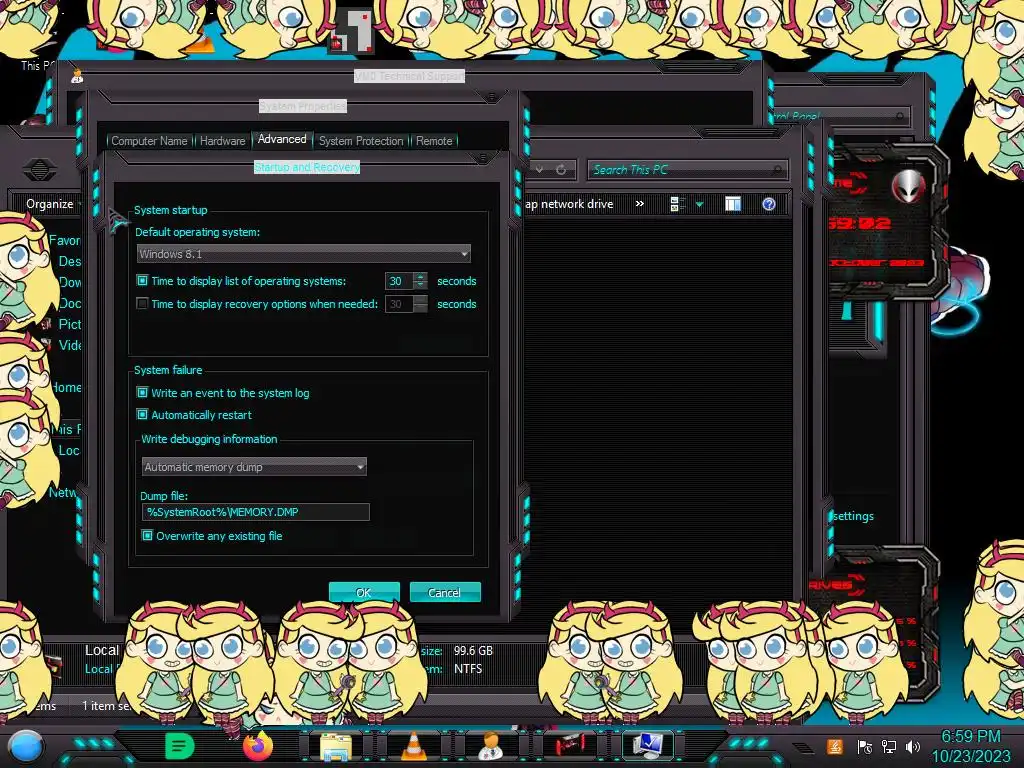Open volume speaker tray icon
Viewport: 1024px width, 768px height.
coord(913,747)
